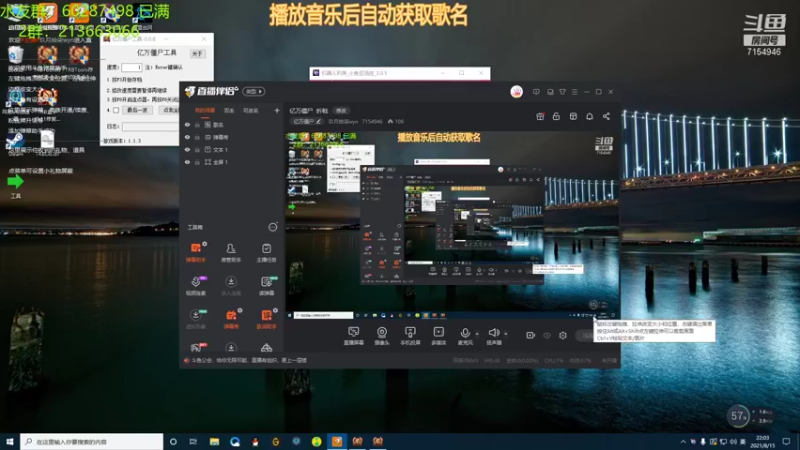Click the 扬声器 speaker icon
Image resolution: width=800 pixels, height=450 pixels.
click(493, 333)
